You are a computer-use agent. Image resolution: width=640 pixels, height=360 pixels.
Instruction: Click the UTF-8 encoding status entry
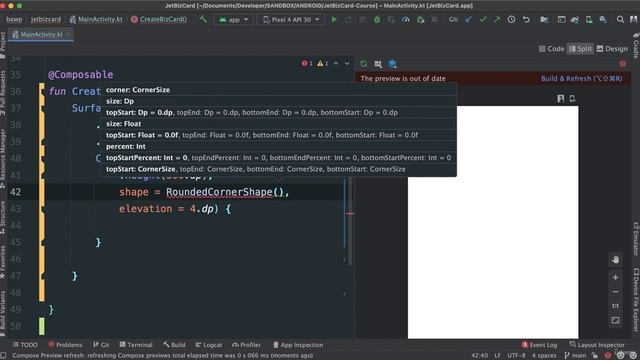[516, 356]
